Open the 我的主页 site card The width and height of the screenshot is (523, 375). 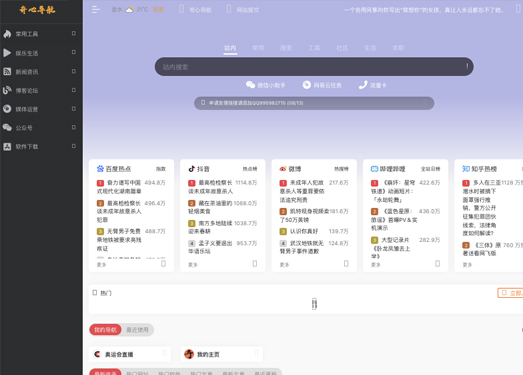[222, 354]
